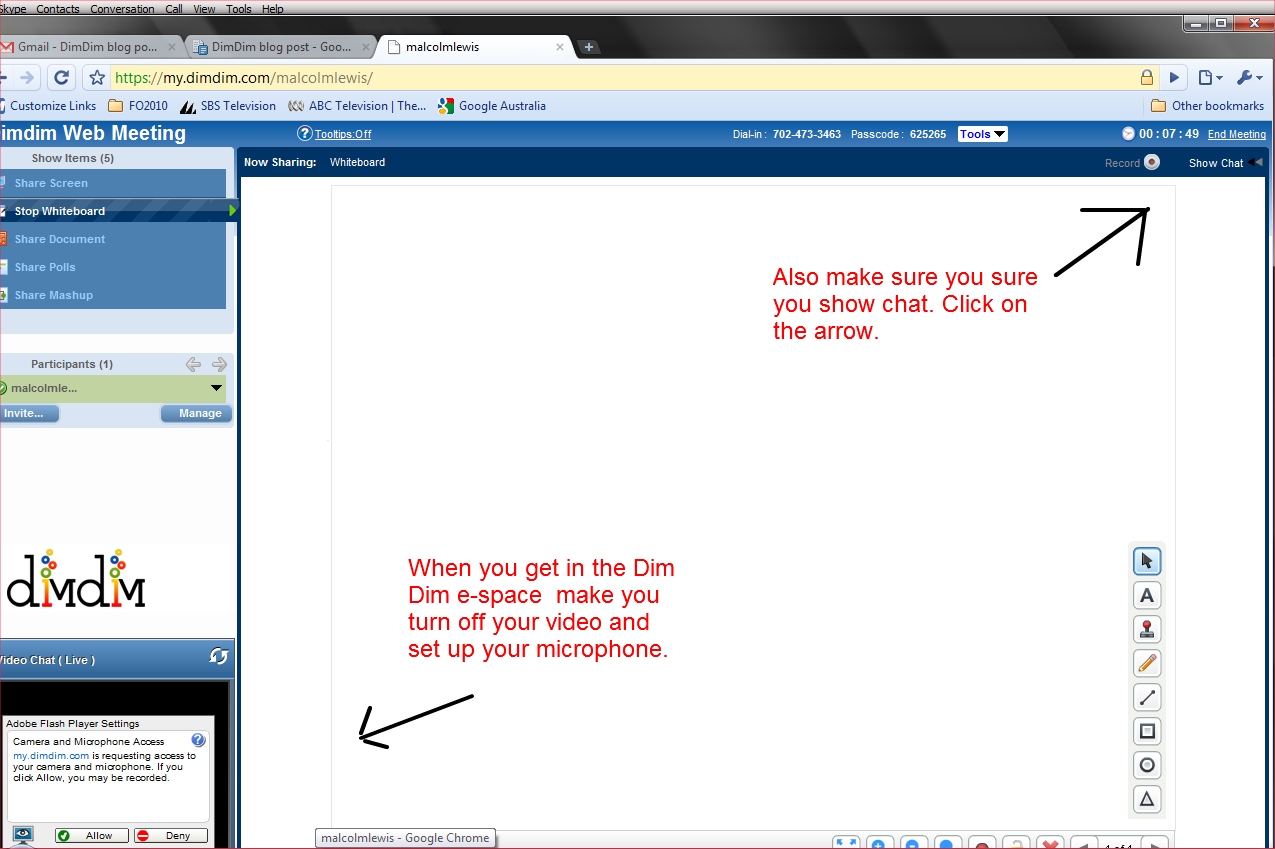This screenshot has width=1275, height=849.
Task: Click Share Screen item
Action: 113,183
